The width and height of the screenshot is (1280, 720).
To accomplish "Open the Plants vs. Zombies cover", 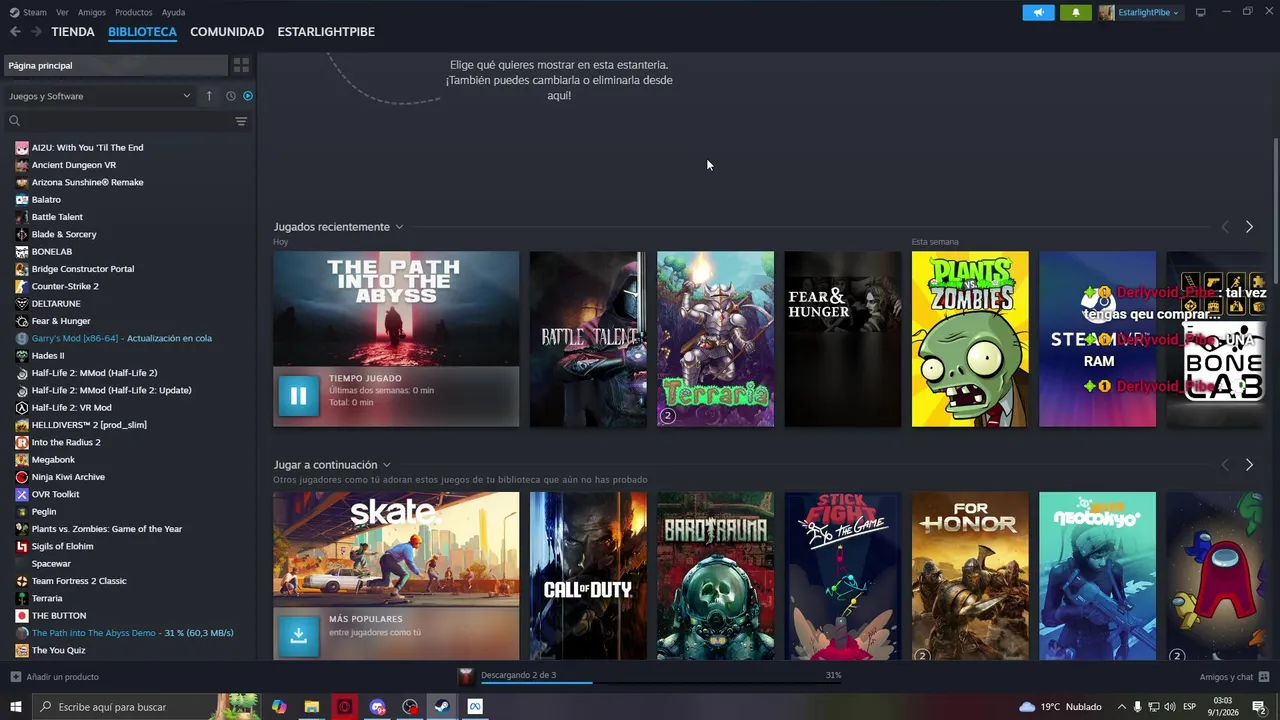I will click(x=970, y=339).
